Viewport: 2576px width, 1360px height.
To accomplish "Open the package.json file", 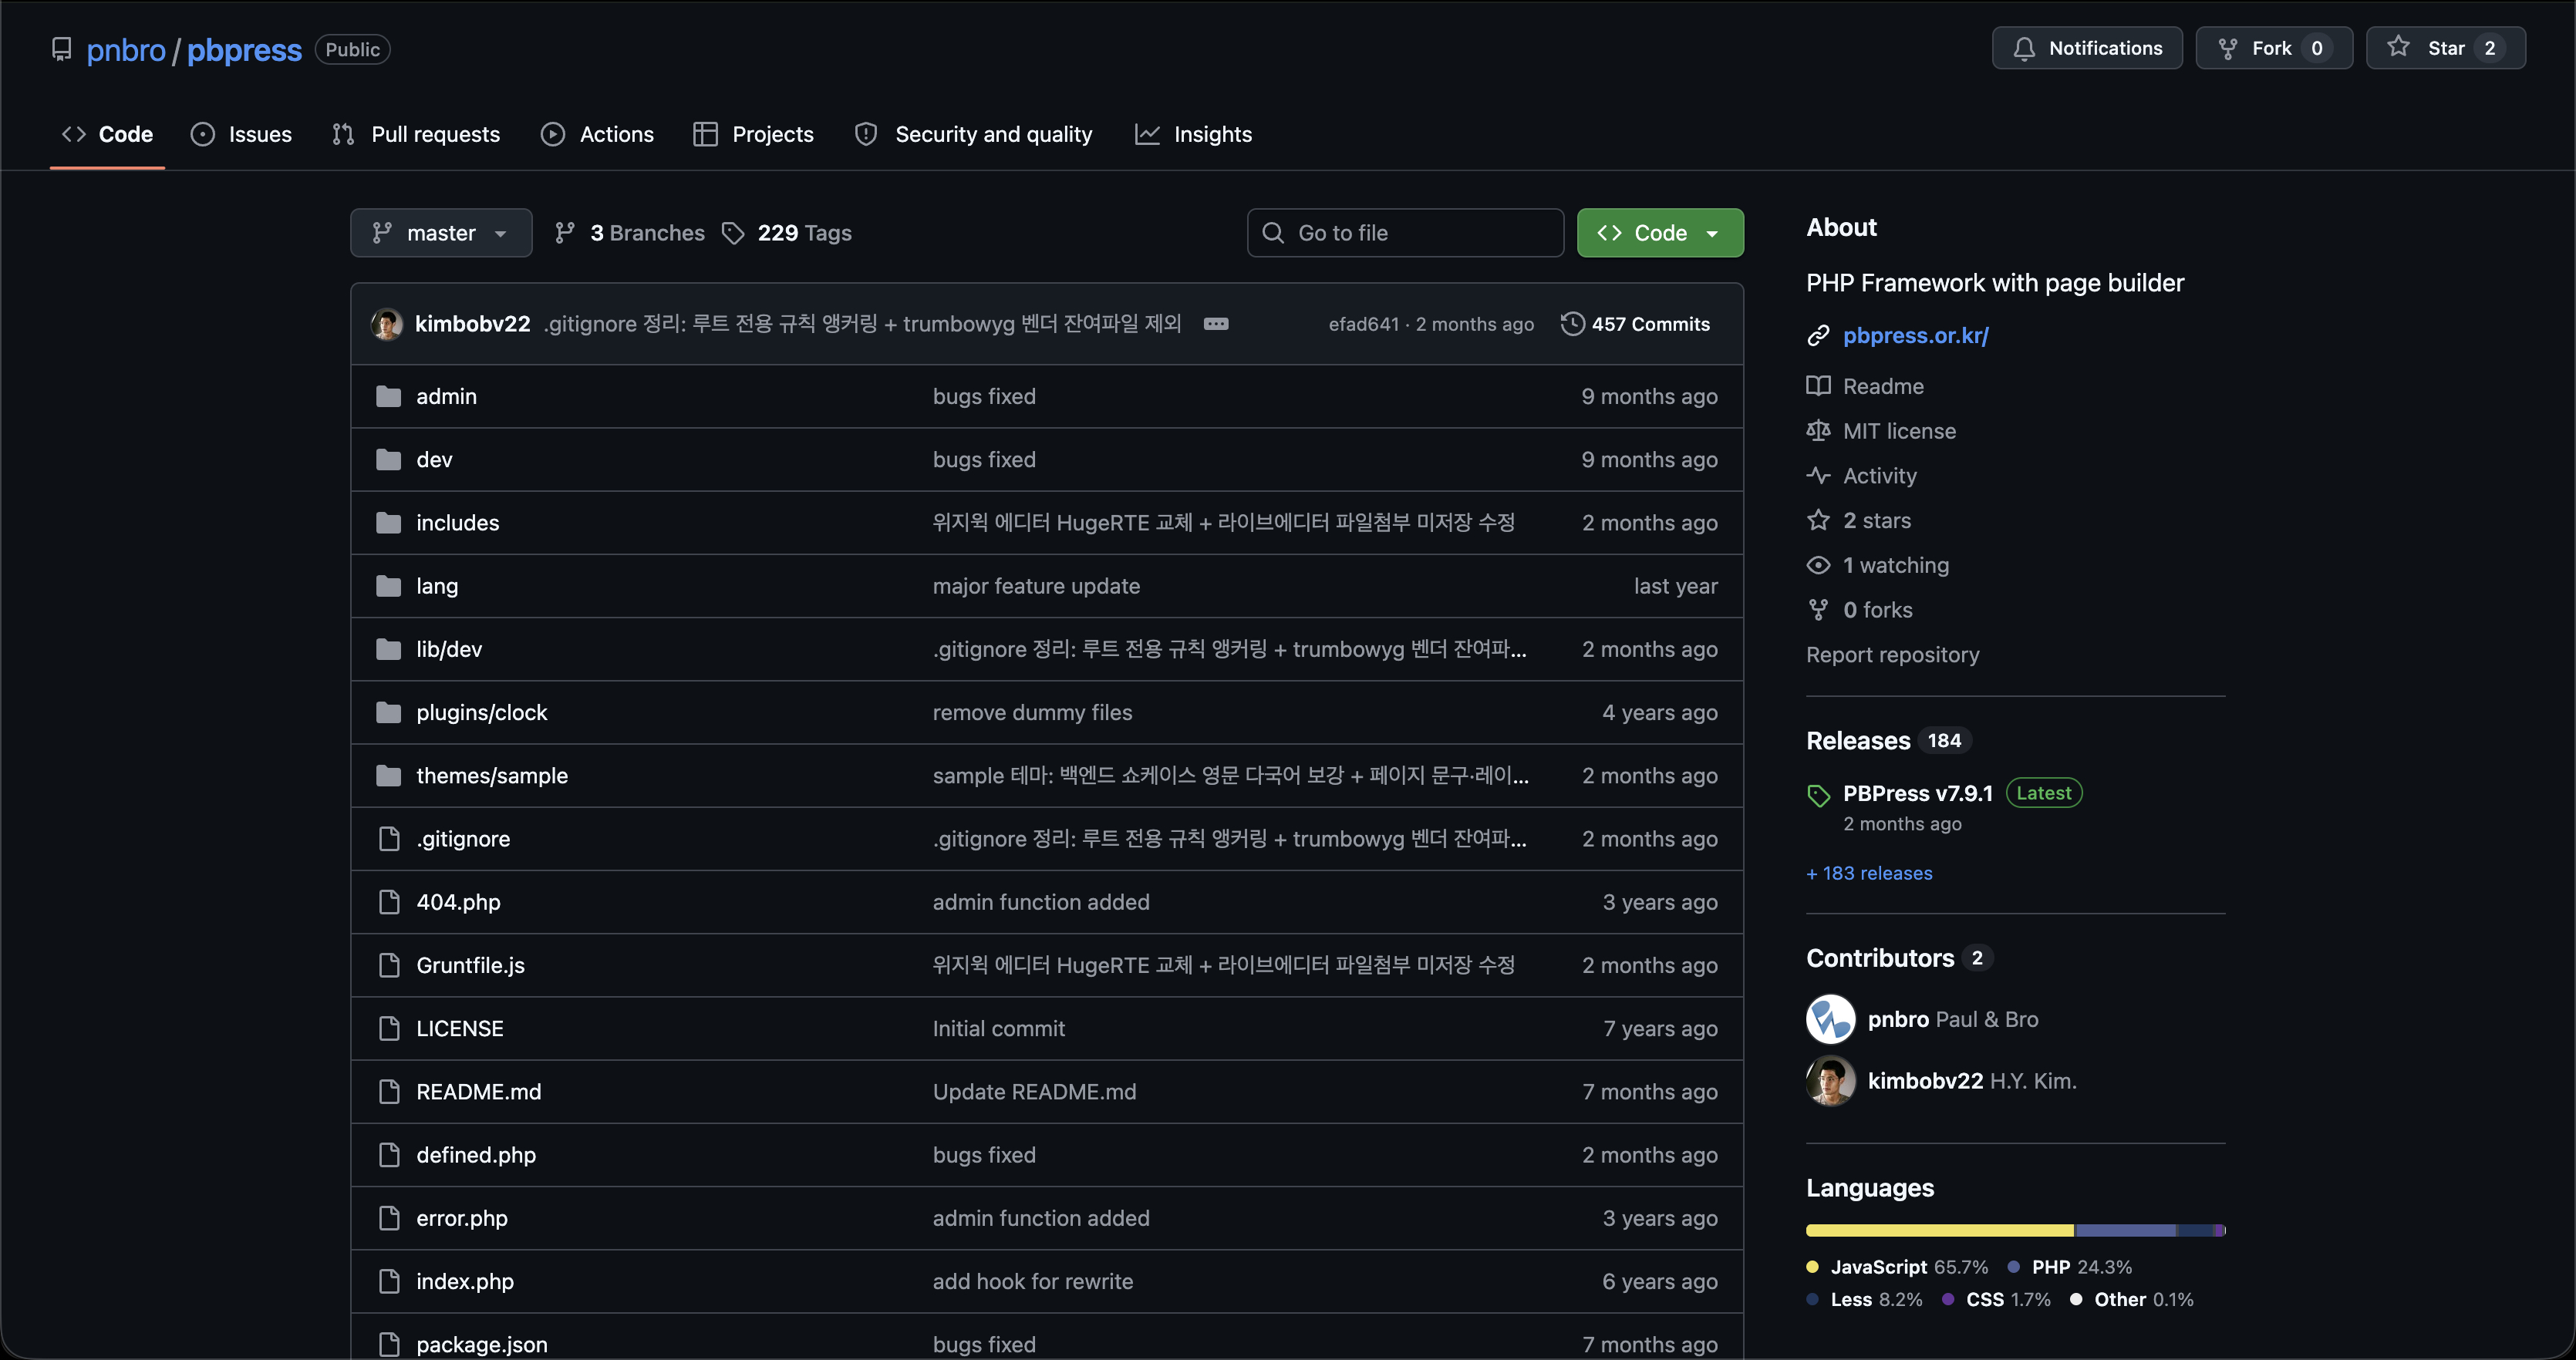I will [482, 1345].
